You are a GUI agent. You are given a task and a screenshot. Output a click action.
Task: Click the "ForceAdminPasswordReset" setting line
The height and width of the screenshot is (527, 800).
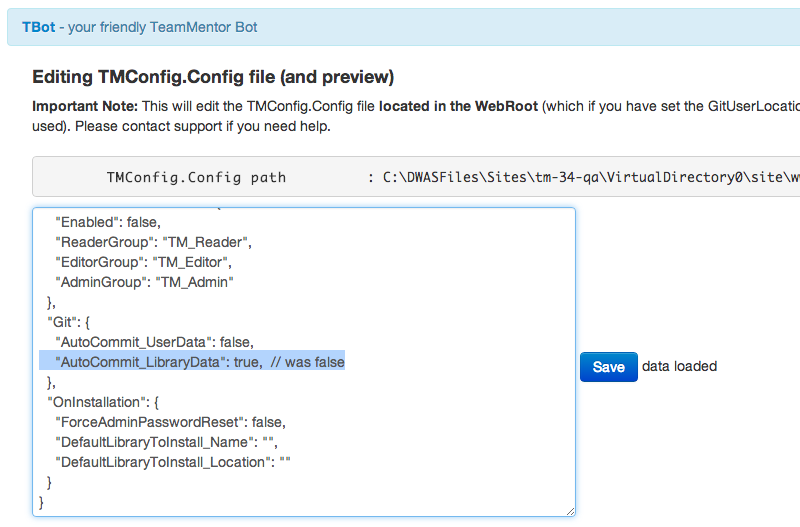tap(170, 422)
